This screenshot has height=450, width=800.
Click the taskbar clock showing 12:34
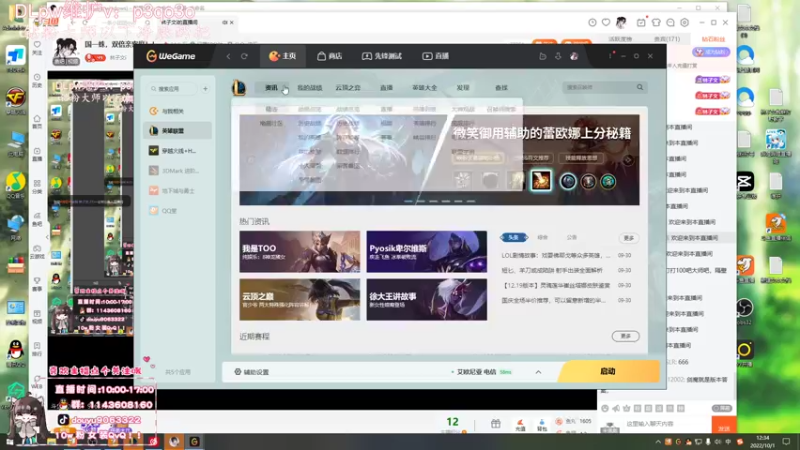pyautogui.click(x=762, y=441)
